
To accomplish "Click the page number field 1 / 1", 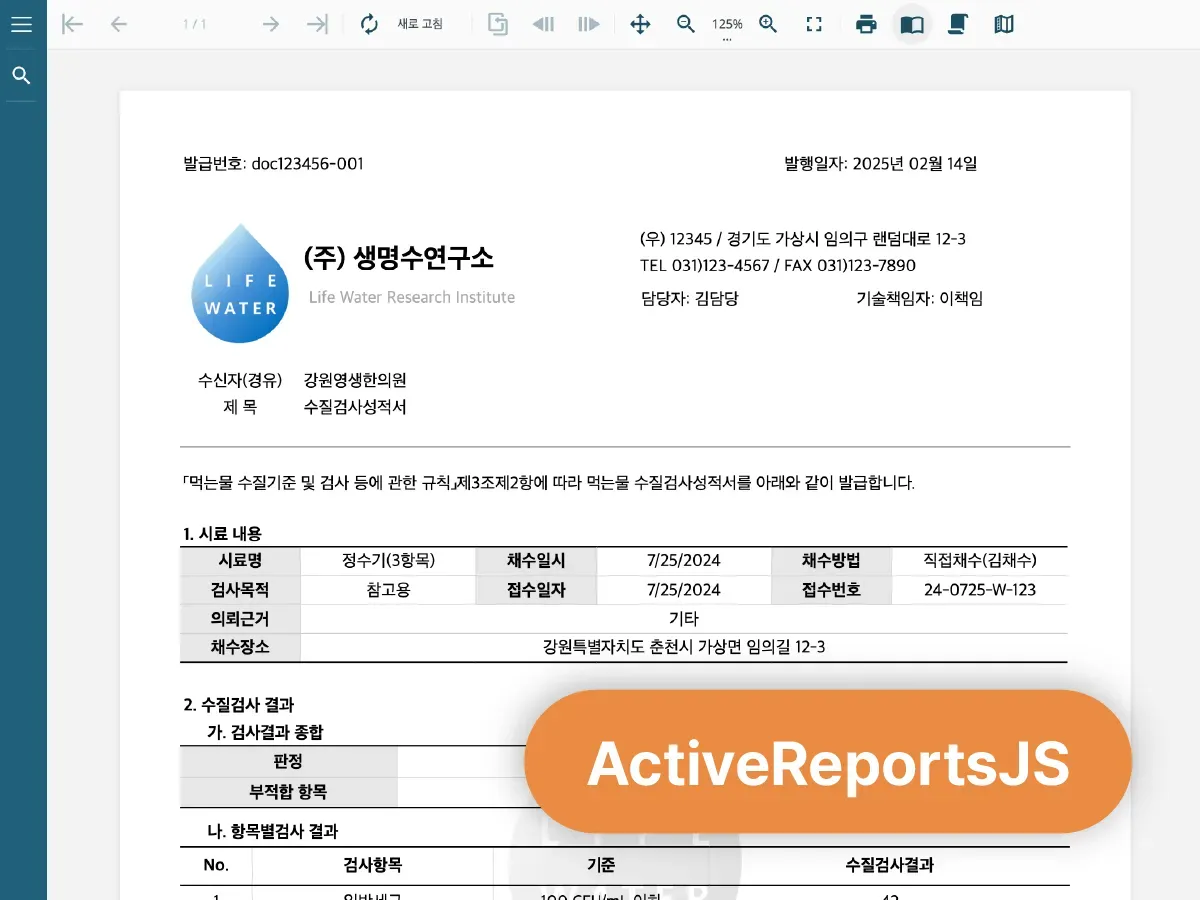I will pyautogui.click(x=195, y=24).
